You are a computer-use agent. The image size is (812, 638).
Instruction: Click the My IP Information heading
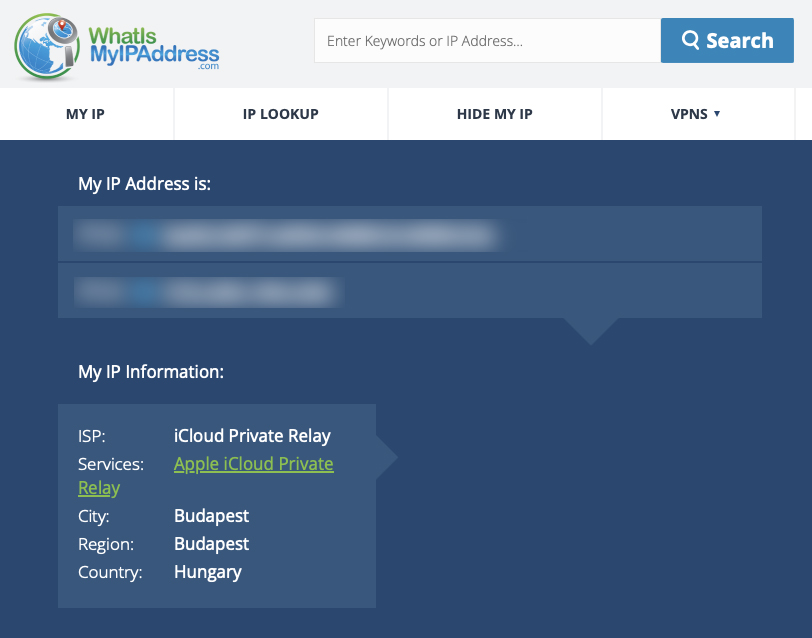point(151,371)
